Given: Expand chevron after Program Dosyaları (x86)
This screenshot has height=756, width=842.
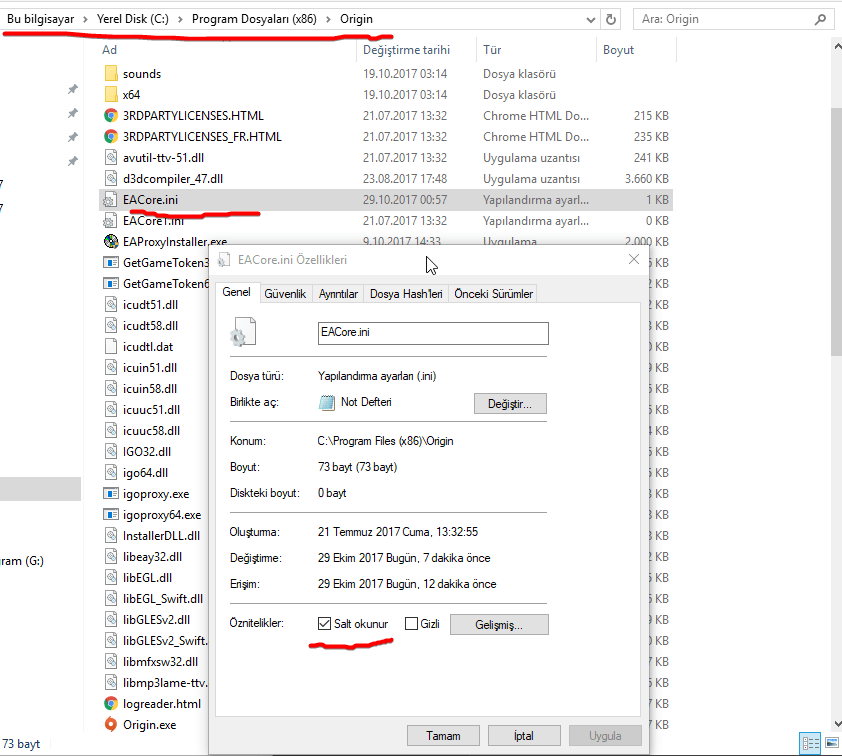Looking at the screenshot, I should click(328, 19).
